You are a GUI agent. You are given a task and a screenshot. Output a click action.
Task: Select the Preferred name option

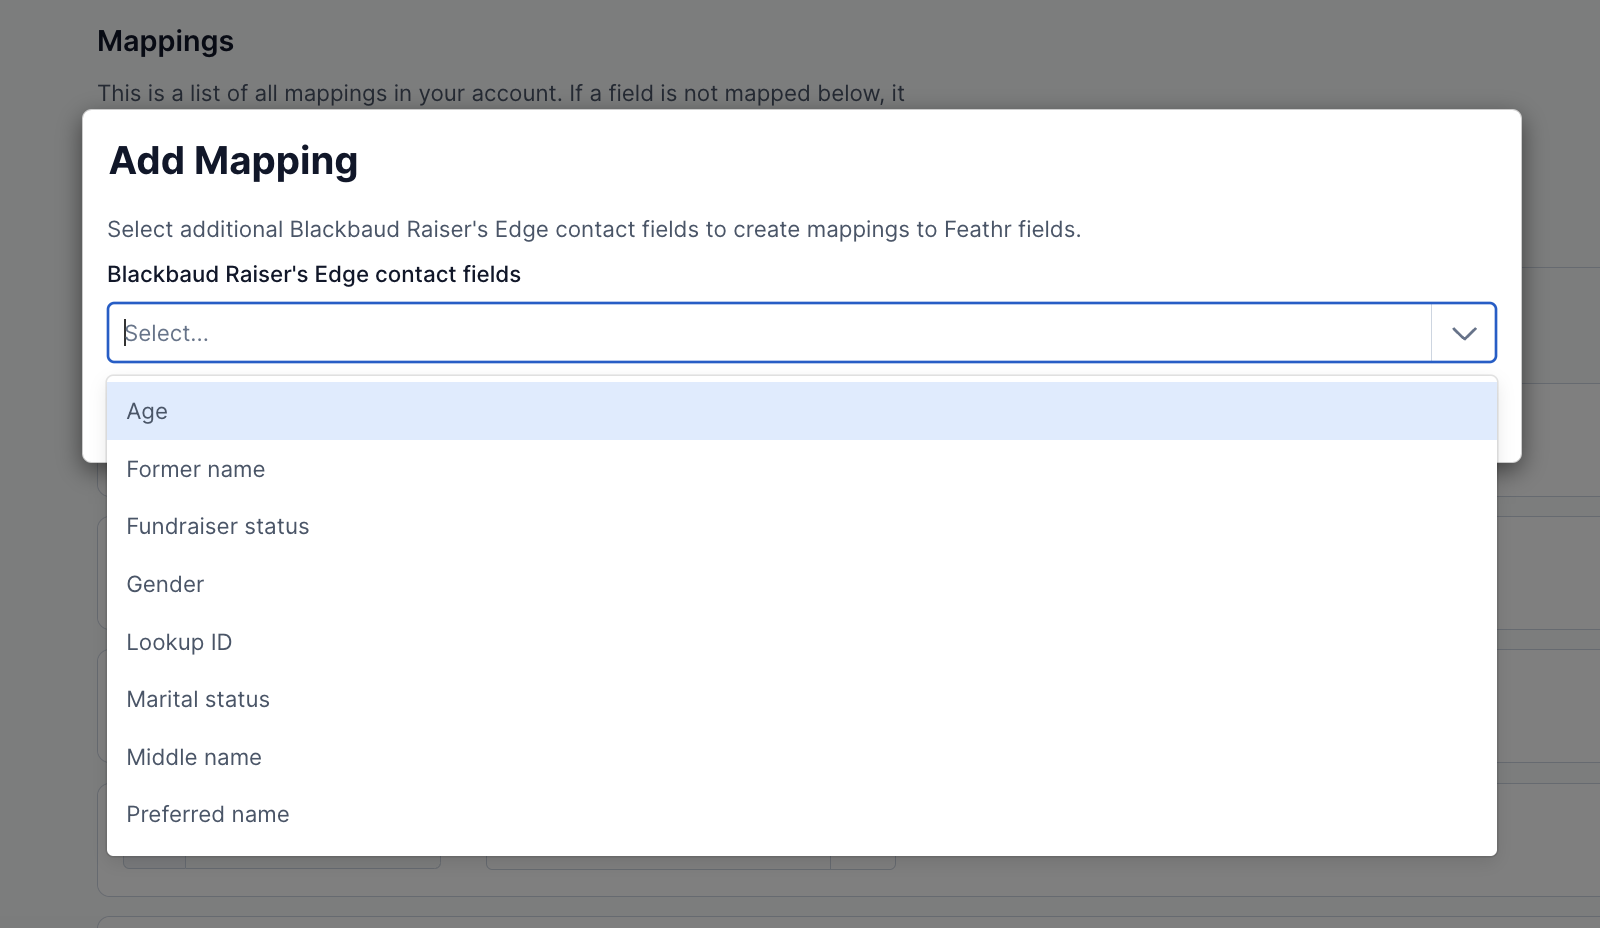pyautogui.click(x=802, y=814)
